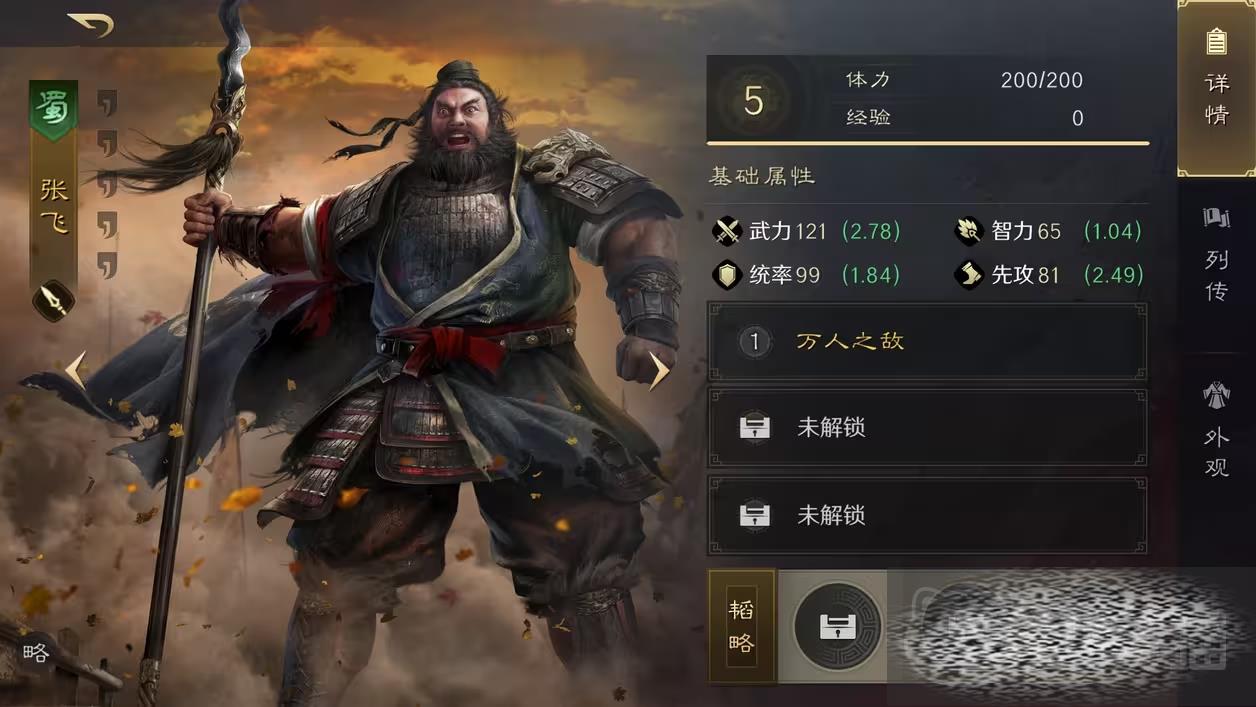Screen dimensions: 1256x707
Task: Tap the level 5 badge
Action: click(754, 101)
